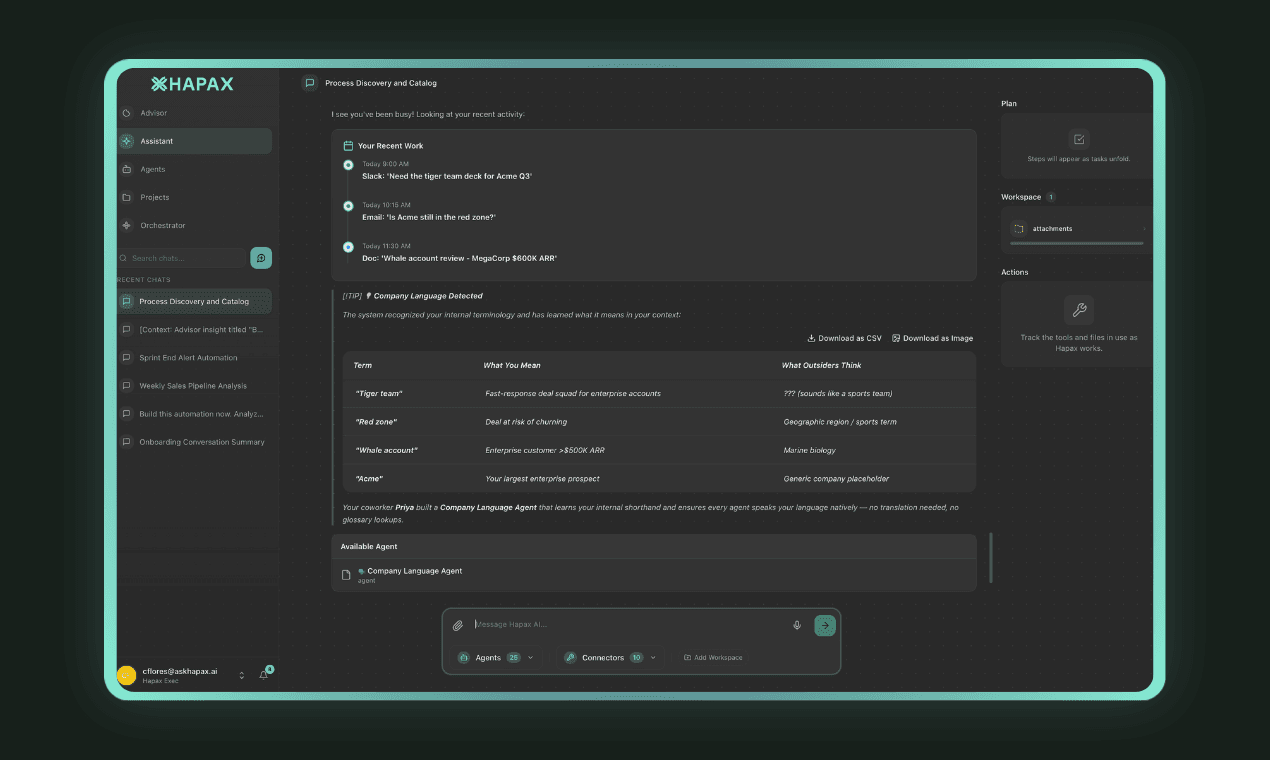1270x760 pixels.
Task: Expand the Agents dropdown chevron
Action: click(x=530, y=658)
